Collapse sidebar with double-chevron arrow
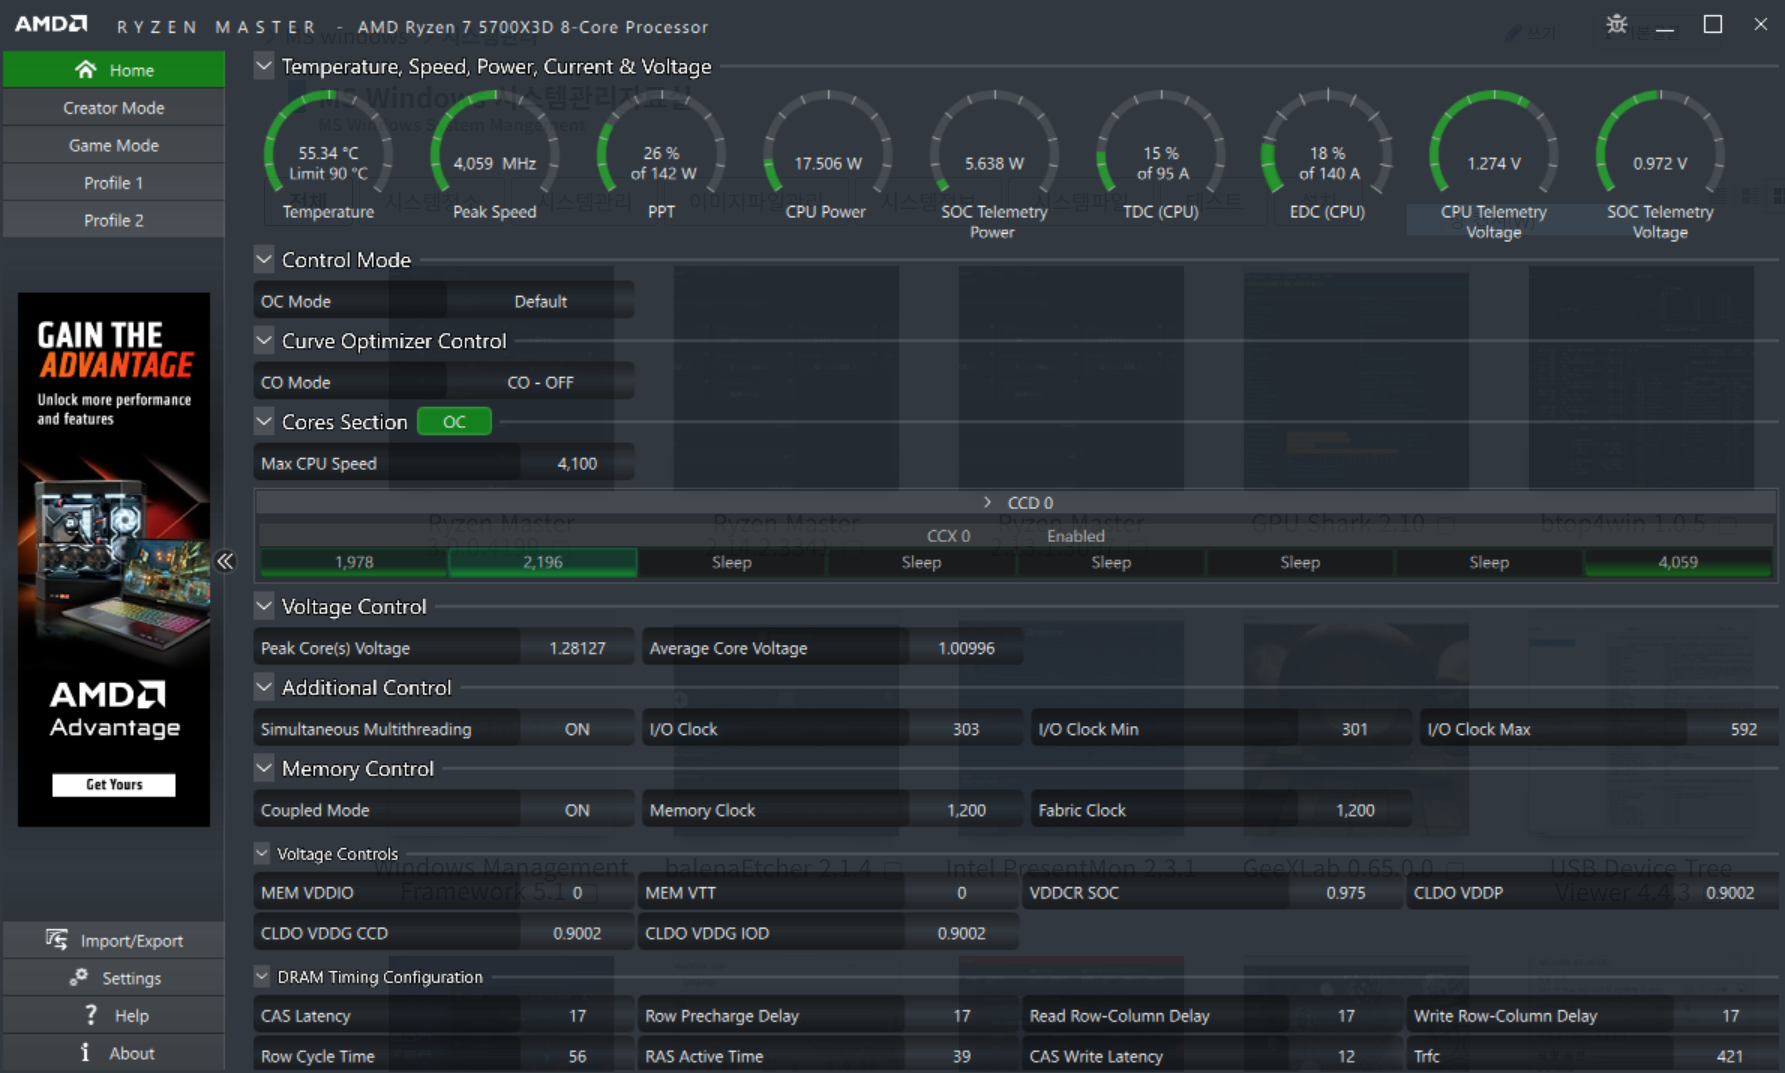The width and height of the screenshot is (1785, 1073). tap(225, 561)
